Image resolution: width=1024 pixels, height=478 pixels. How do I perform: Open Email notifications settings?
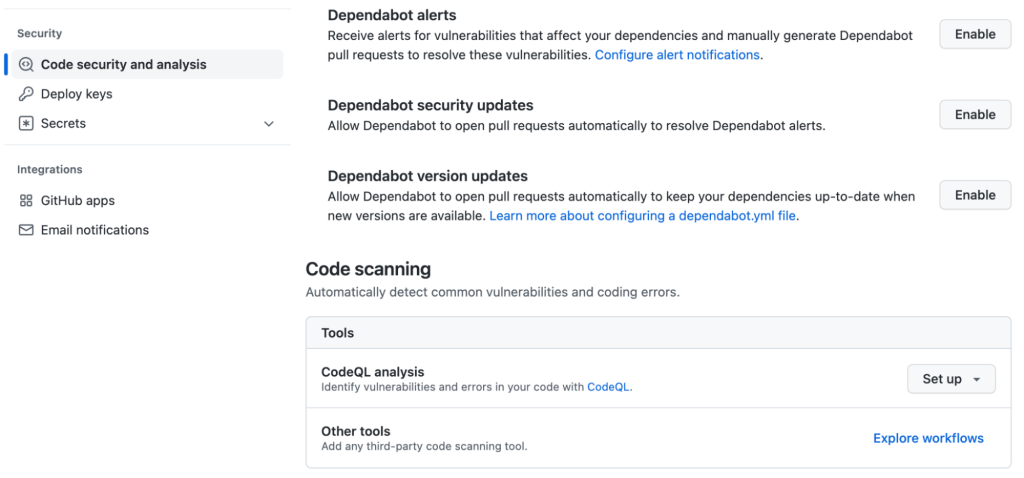pyautogui.click(x=95, y=230)
